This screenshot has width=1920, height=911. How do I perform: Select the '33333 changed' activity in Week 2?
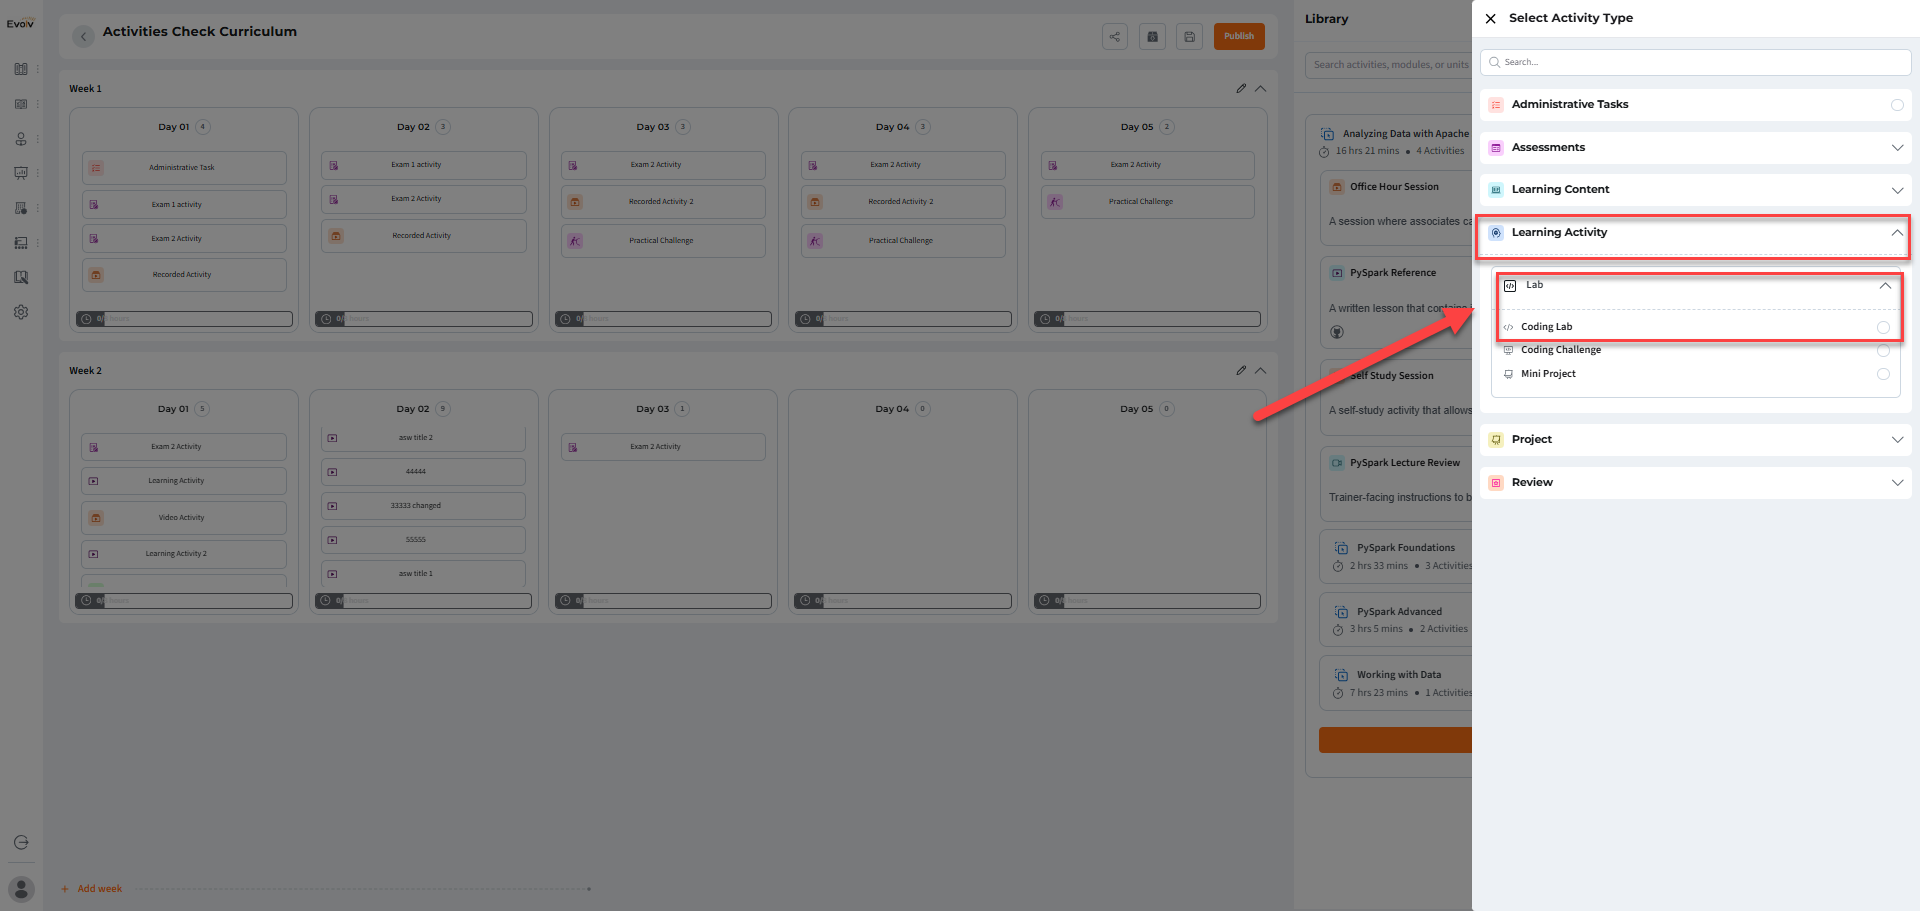(424, 506)
